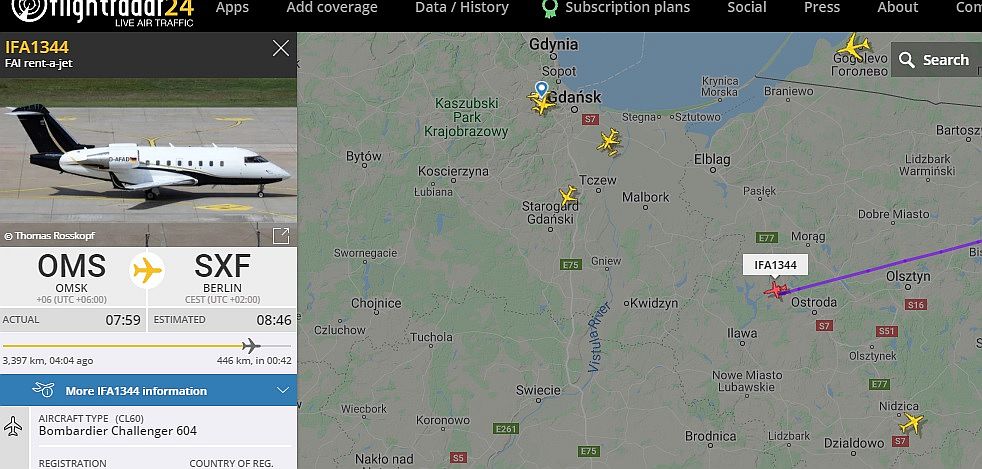Click the Flightradar24 logo
This screenshot has height=469, width=982.
(103, 12)
